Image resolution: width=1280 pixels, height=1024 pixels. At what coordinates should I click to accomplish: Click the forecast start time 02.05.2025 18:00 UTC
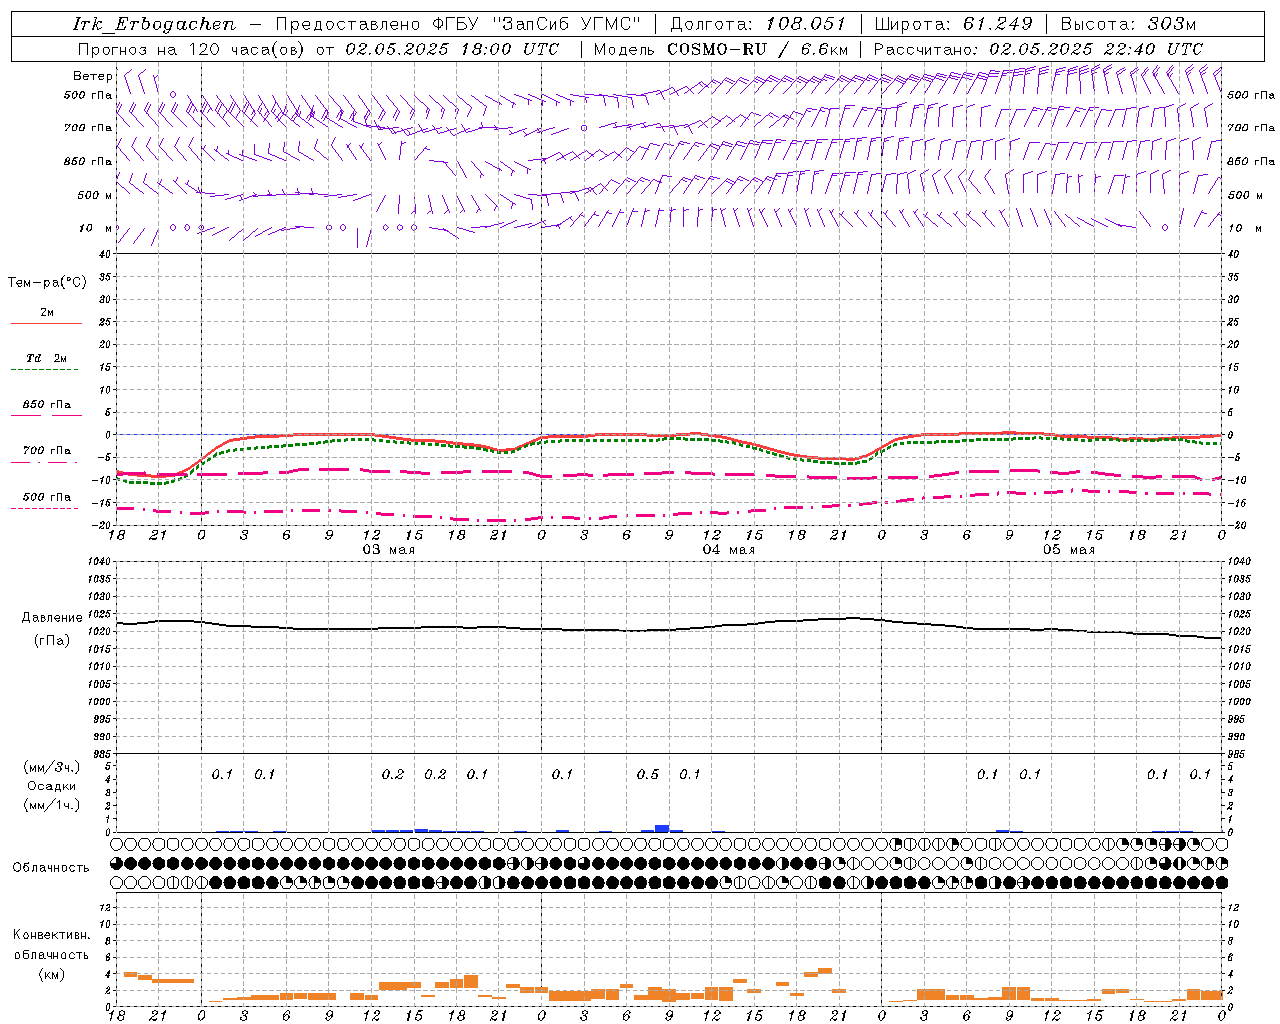click(452, 49)
